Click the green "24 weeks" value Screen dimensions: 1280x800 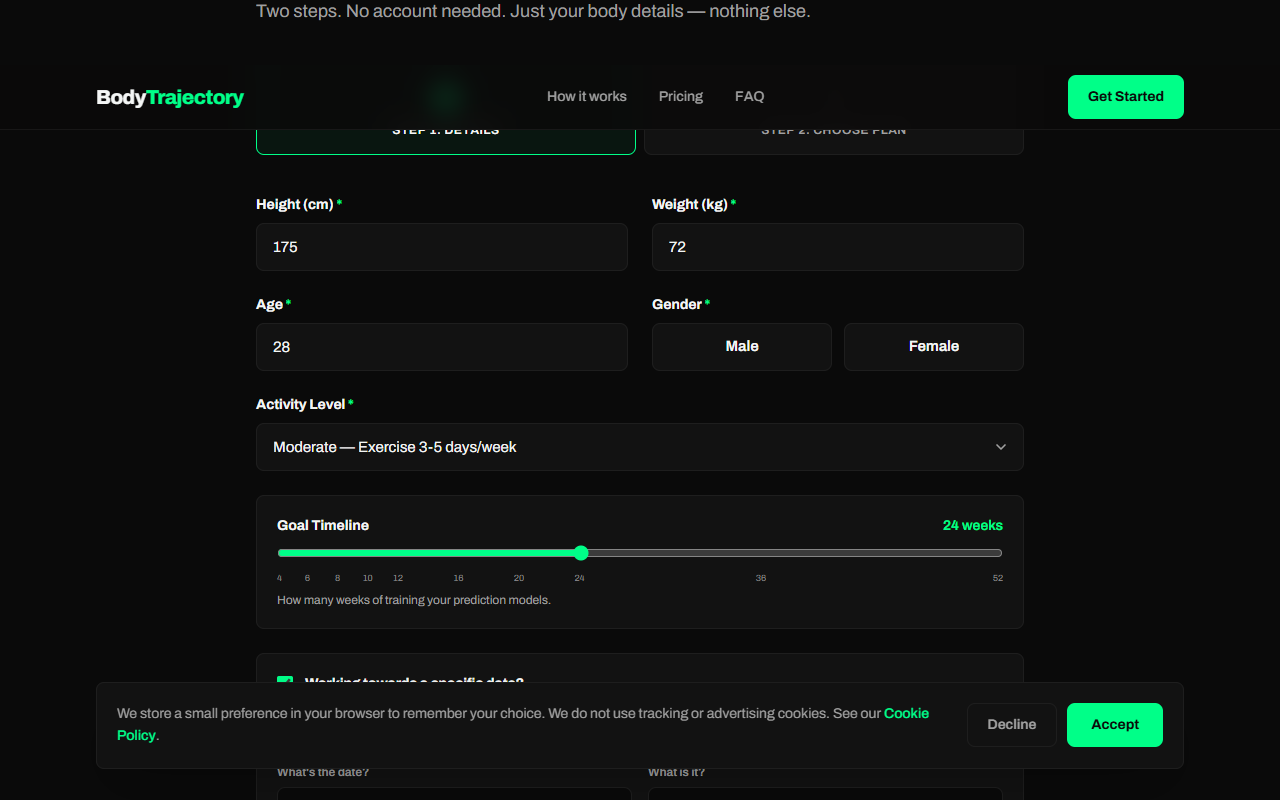[x=973, y=525]
